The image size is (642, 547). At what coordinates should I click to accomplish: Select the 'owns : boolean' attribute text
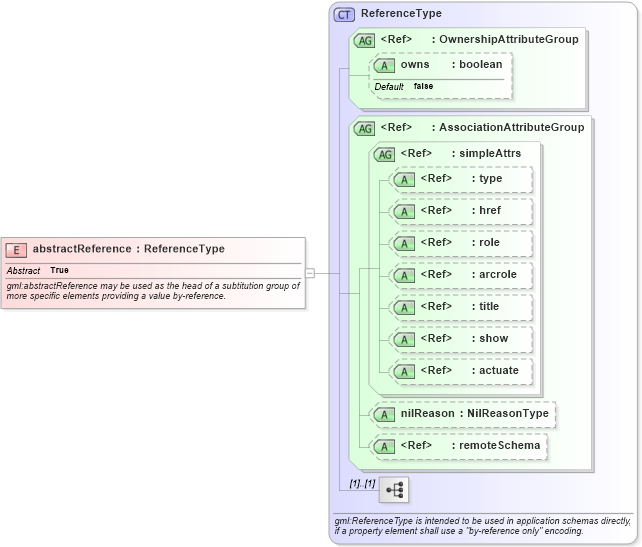pos(451,64)
